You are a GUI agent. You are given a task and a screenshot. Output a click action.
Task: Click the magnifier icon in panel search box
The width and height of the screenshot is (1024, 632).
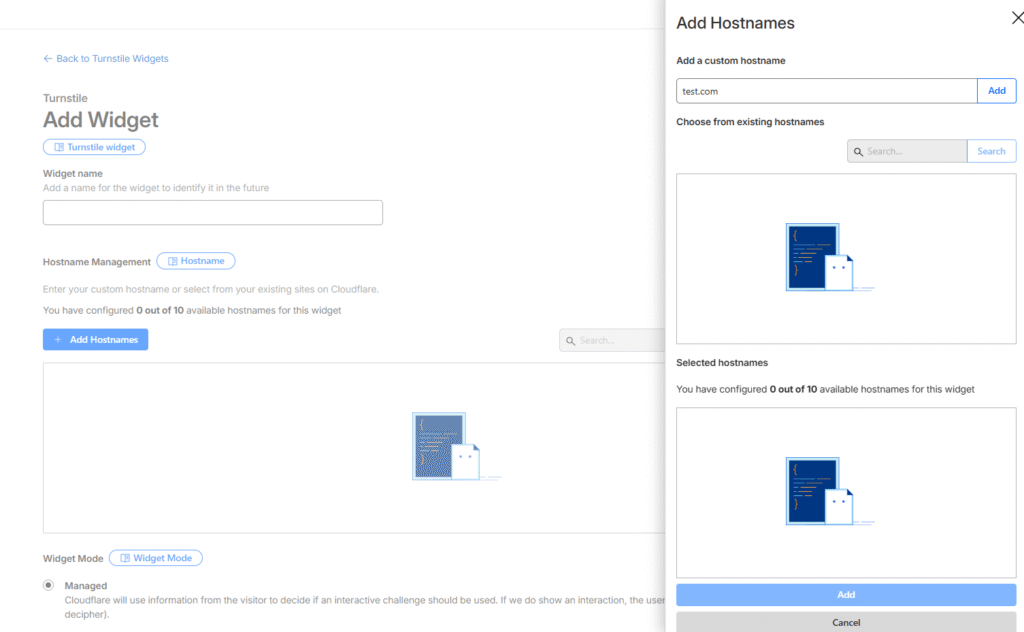857,151
